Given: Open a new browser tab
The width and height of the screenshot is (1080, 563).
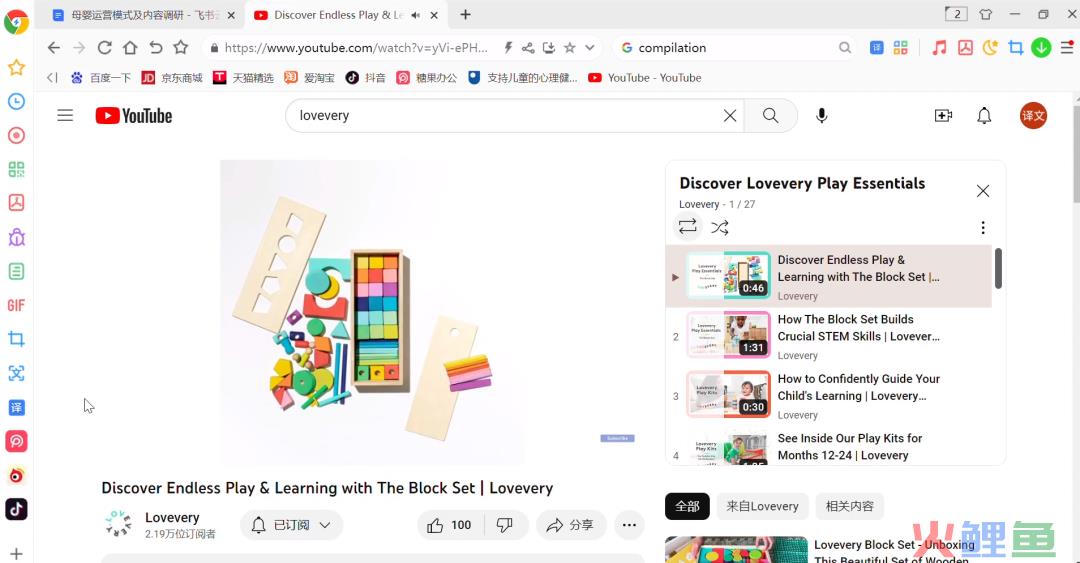Looking at the screenshot, I should [x=466, y=14].
